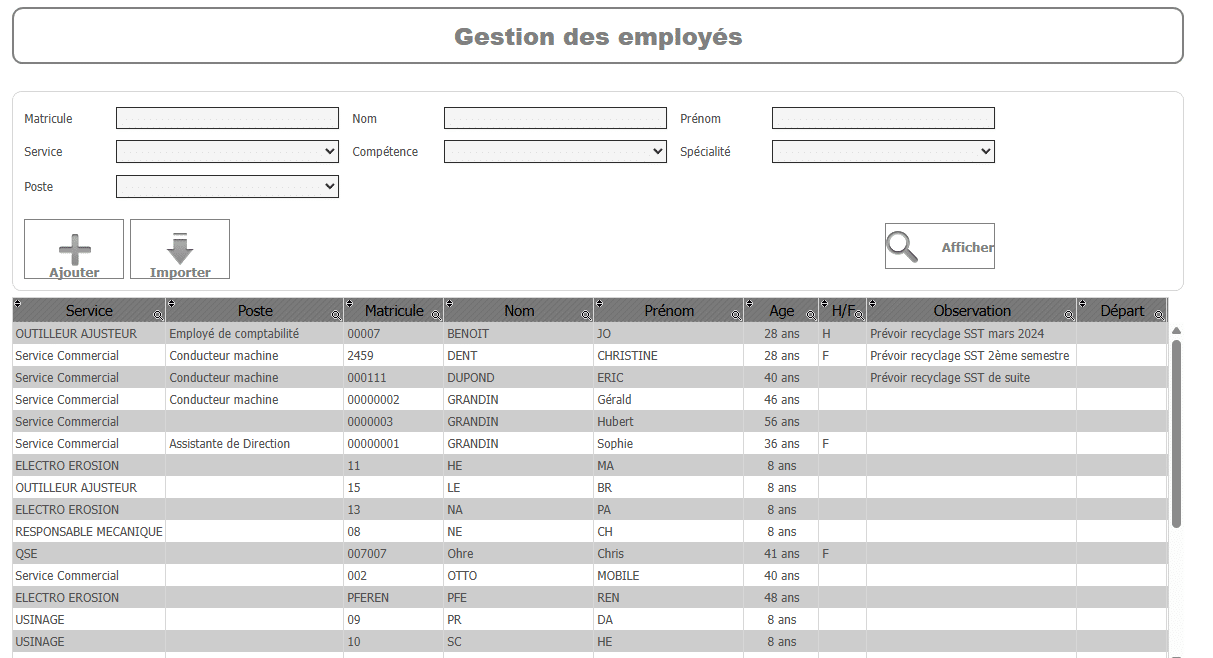Click matricule cell 2459

coord(394,356)
